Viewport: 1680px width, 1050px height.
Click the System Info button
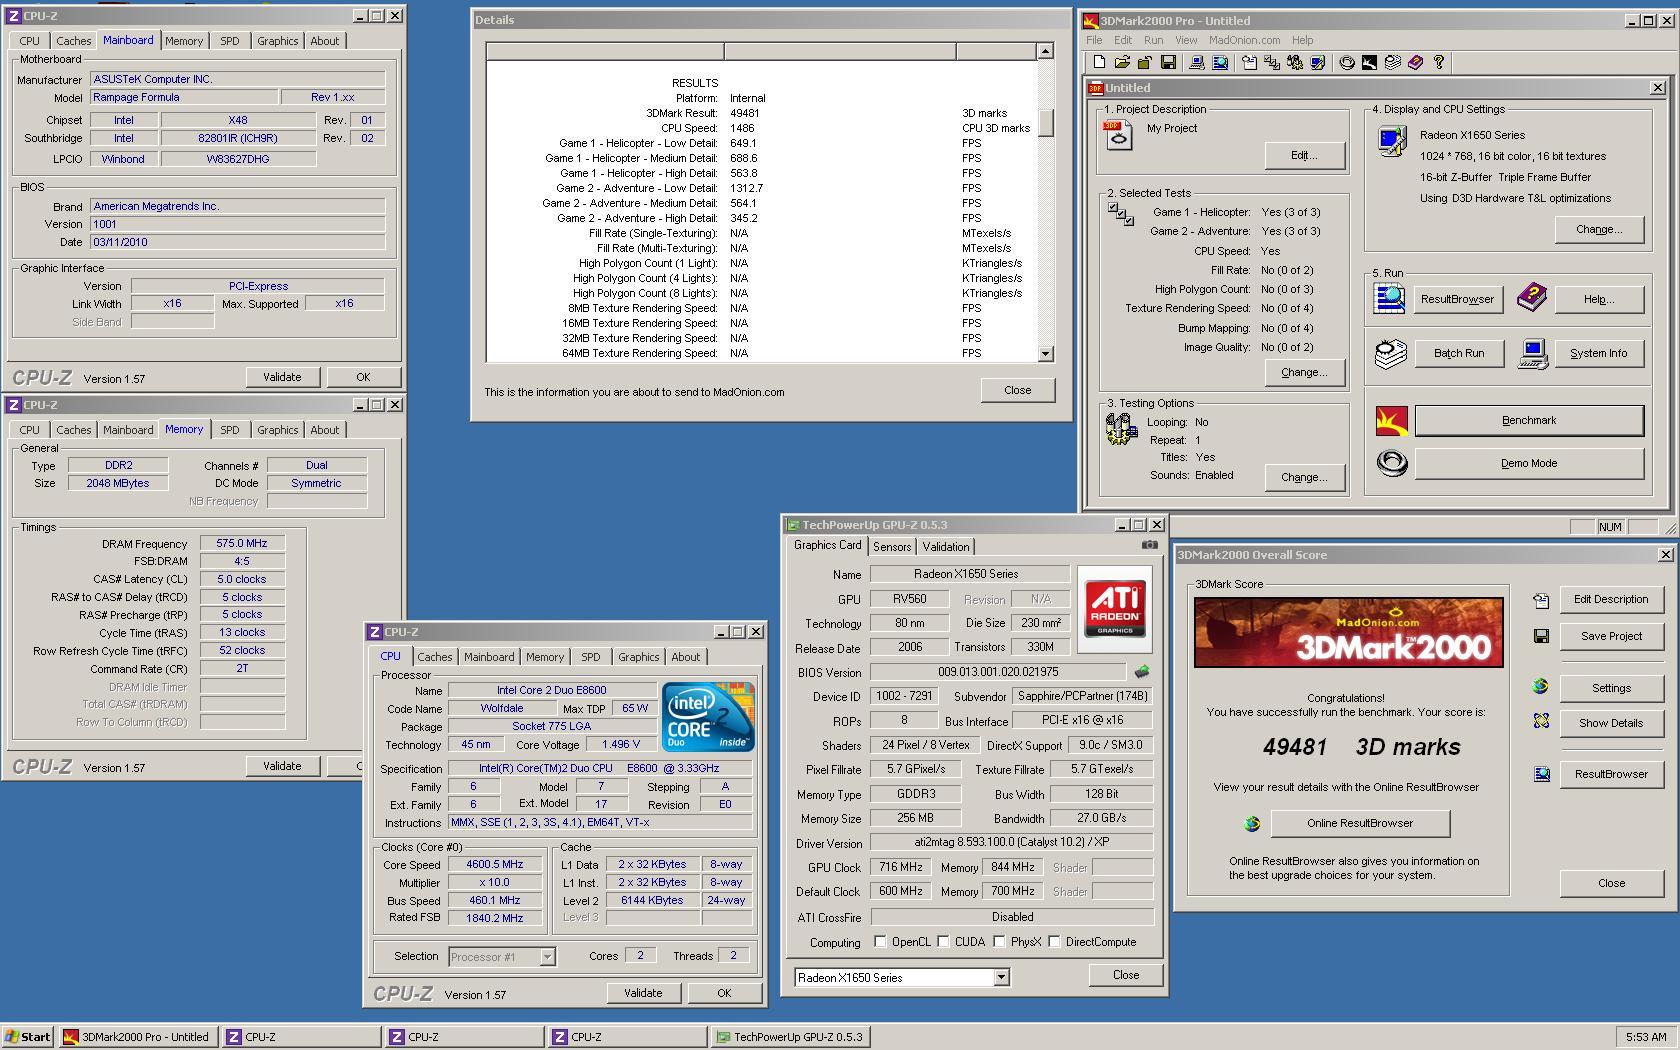point(1598,353)
